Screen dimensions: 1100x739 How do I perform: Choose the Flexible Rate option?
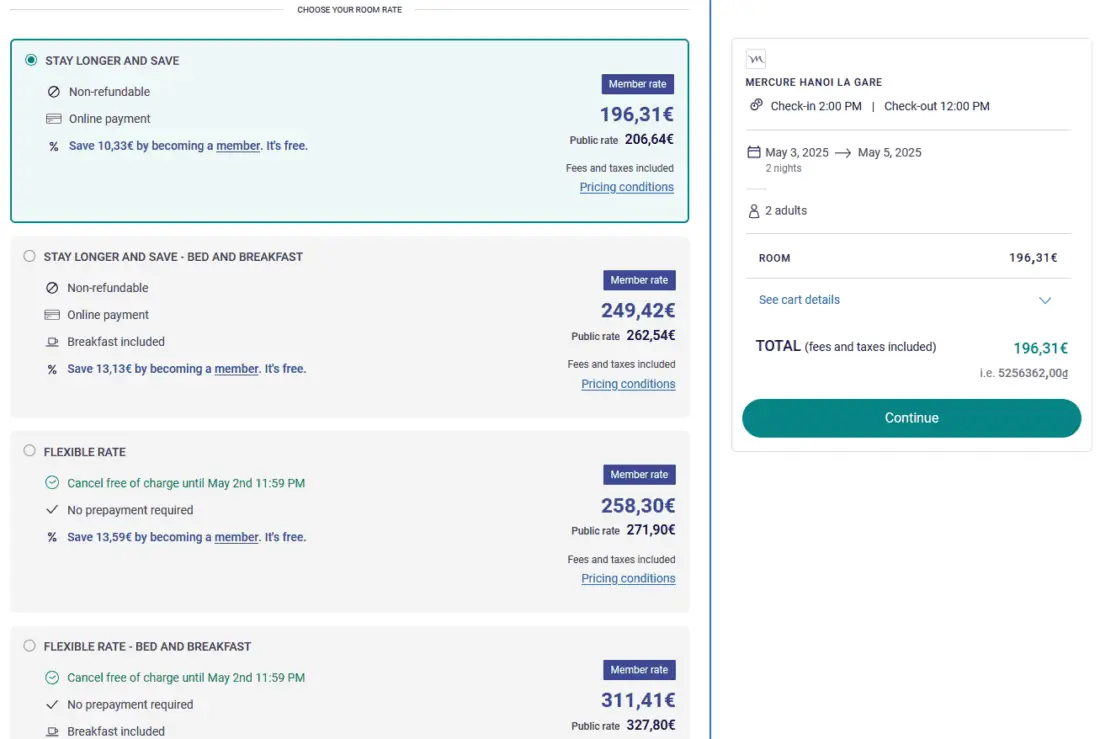coord(29,451)
